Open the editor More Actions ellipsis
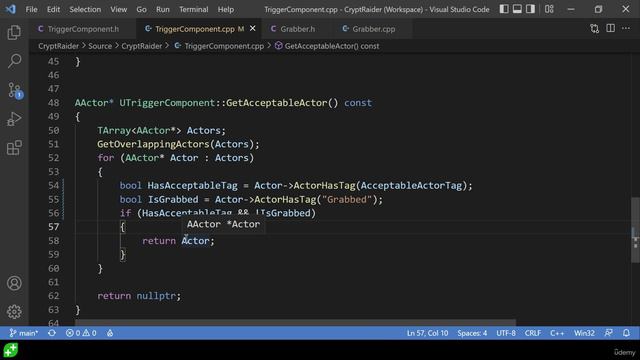640x360 pixels. click(626, 29)
